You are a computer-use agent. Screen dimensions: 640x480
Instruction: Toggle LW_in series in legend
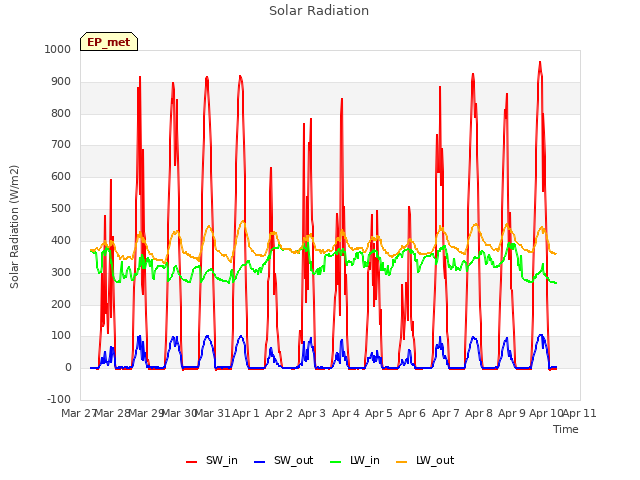pos(355,461)
